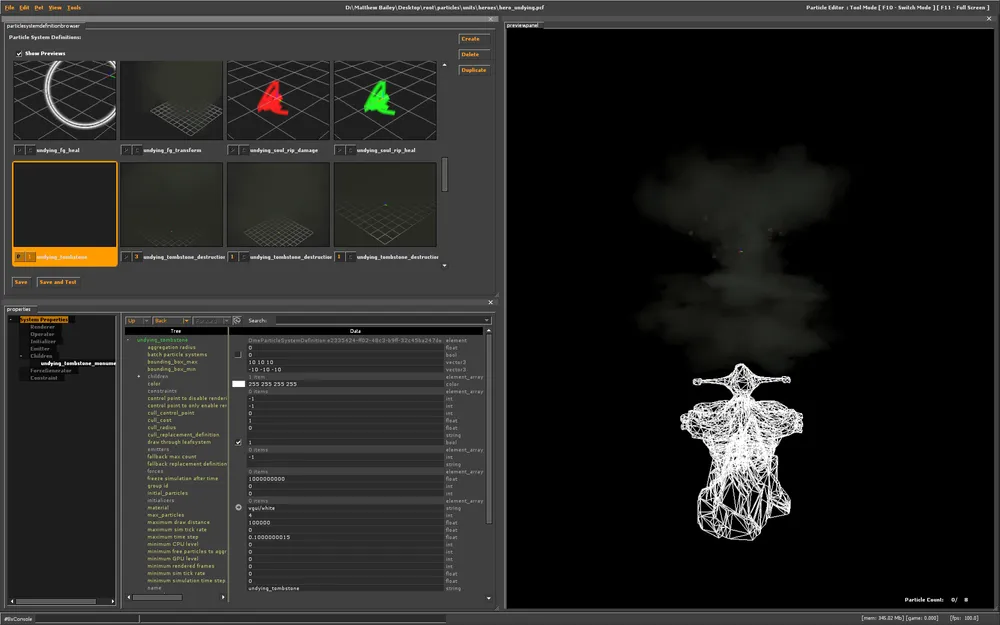Click the scroll-down arrow in the definitions browser

(x=445, y=265)
